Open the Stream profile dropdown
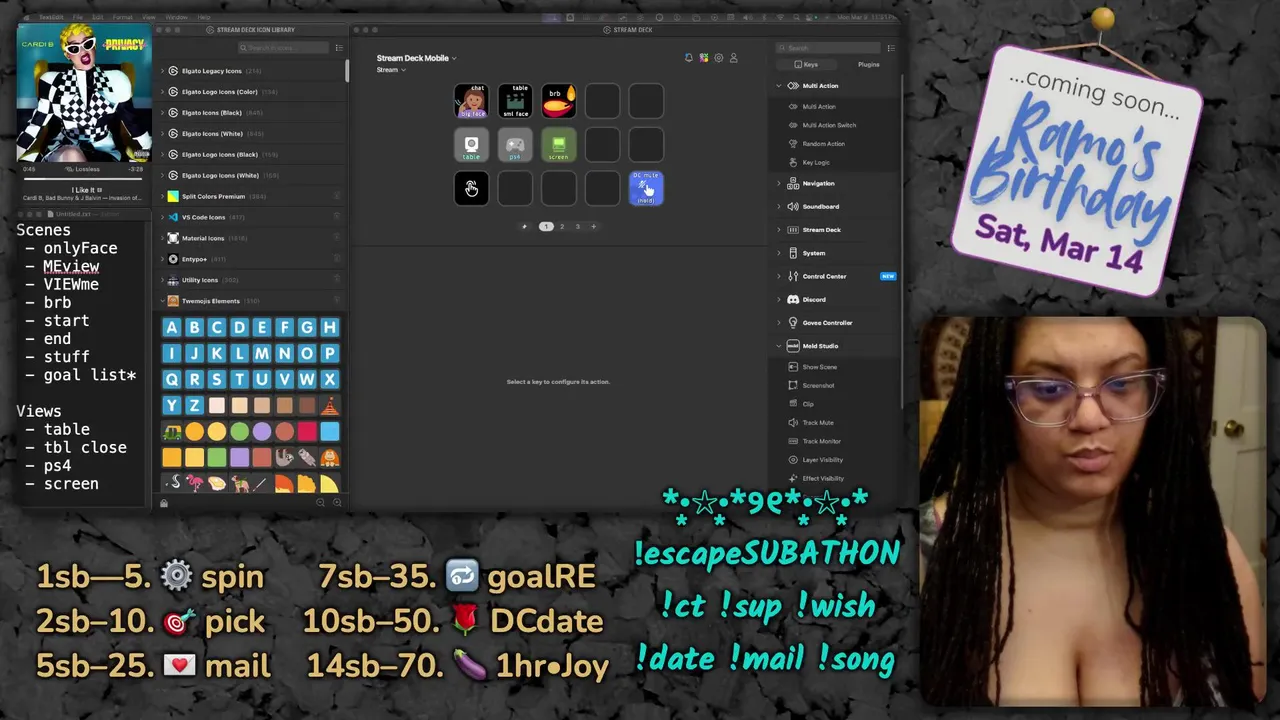Viewport: 1280px width, 720px height. click(x=391, y=70)
